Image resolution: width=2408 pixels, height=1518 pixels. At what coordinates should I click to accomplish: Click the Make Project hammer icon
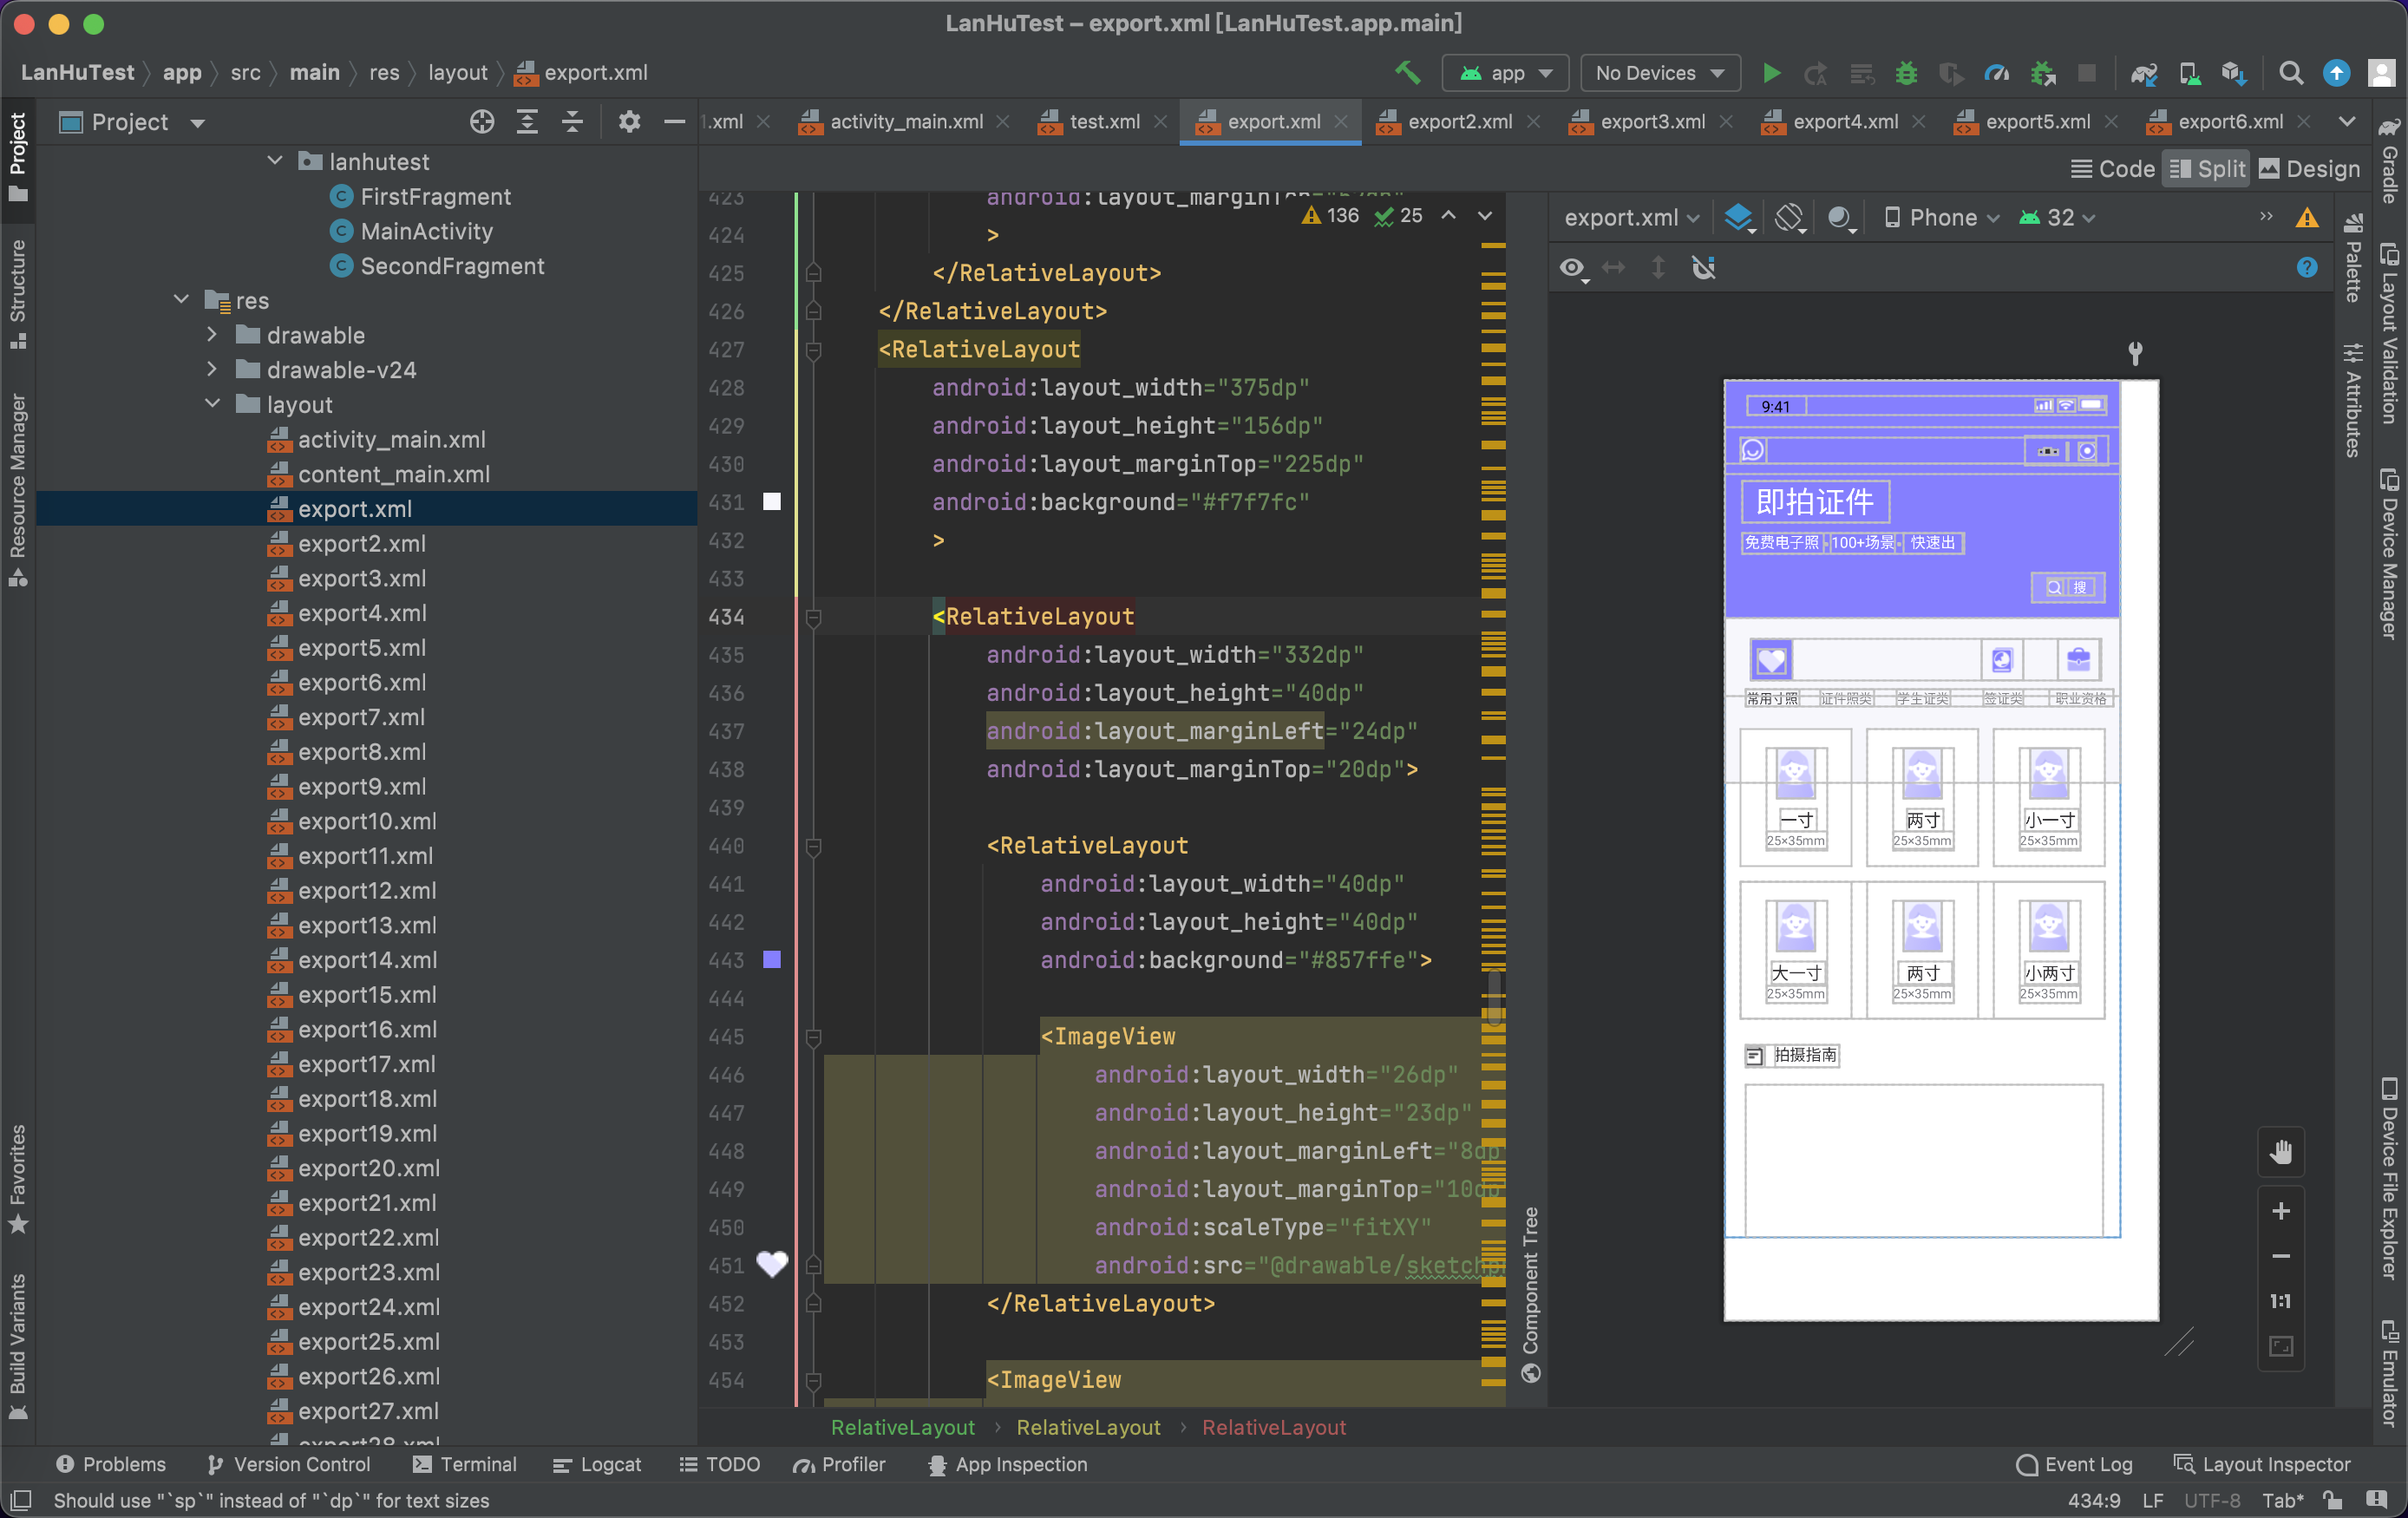click(x=1408, y=73)
